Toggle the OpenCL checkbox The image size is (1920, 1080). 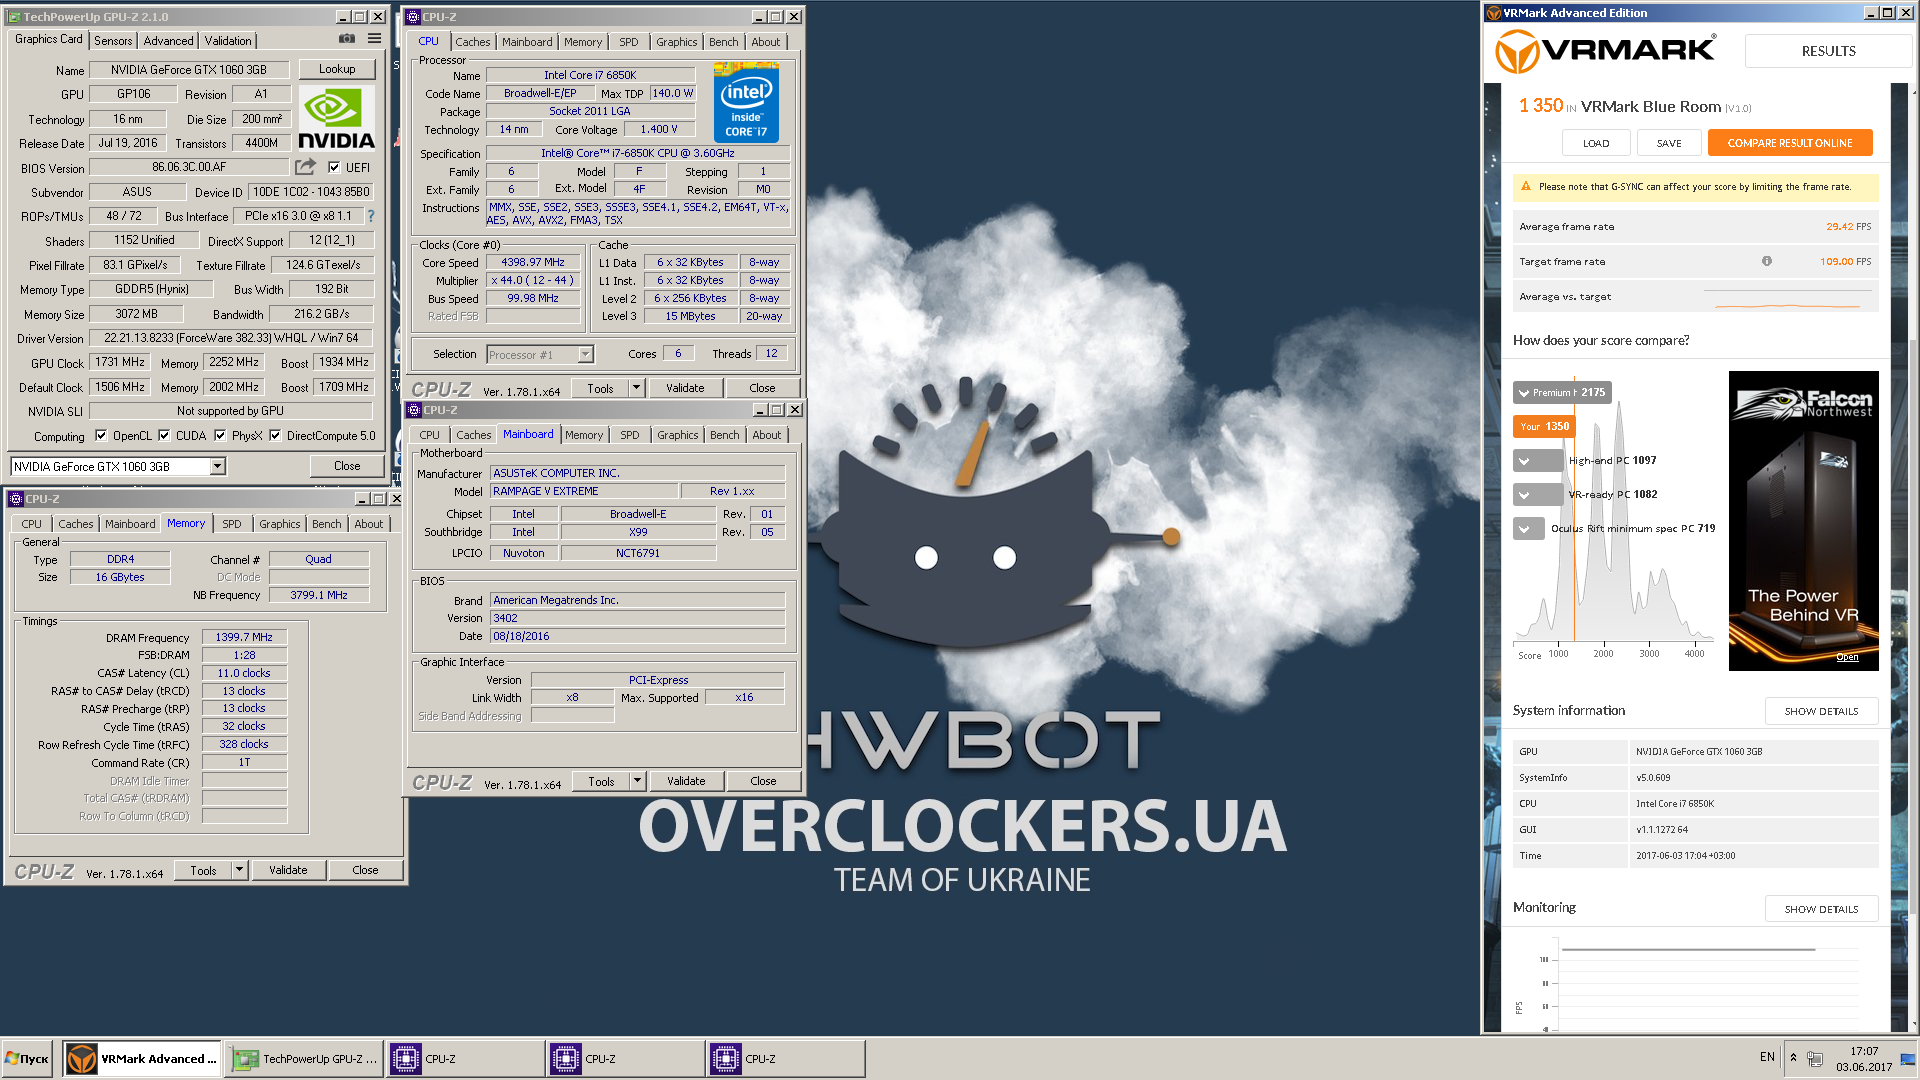click(x=100, y=435)
